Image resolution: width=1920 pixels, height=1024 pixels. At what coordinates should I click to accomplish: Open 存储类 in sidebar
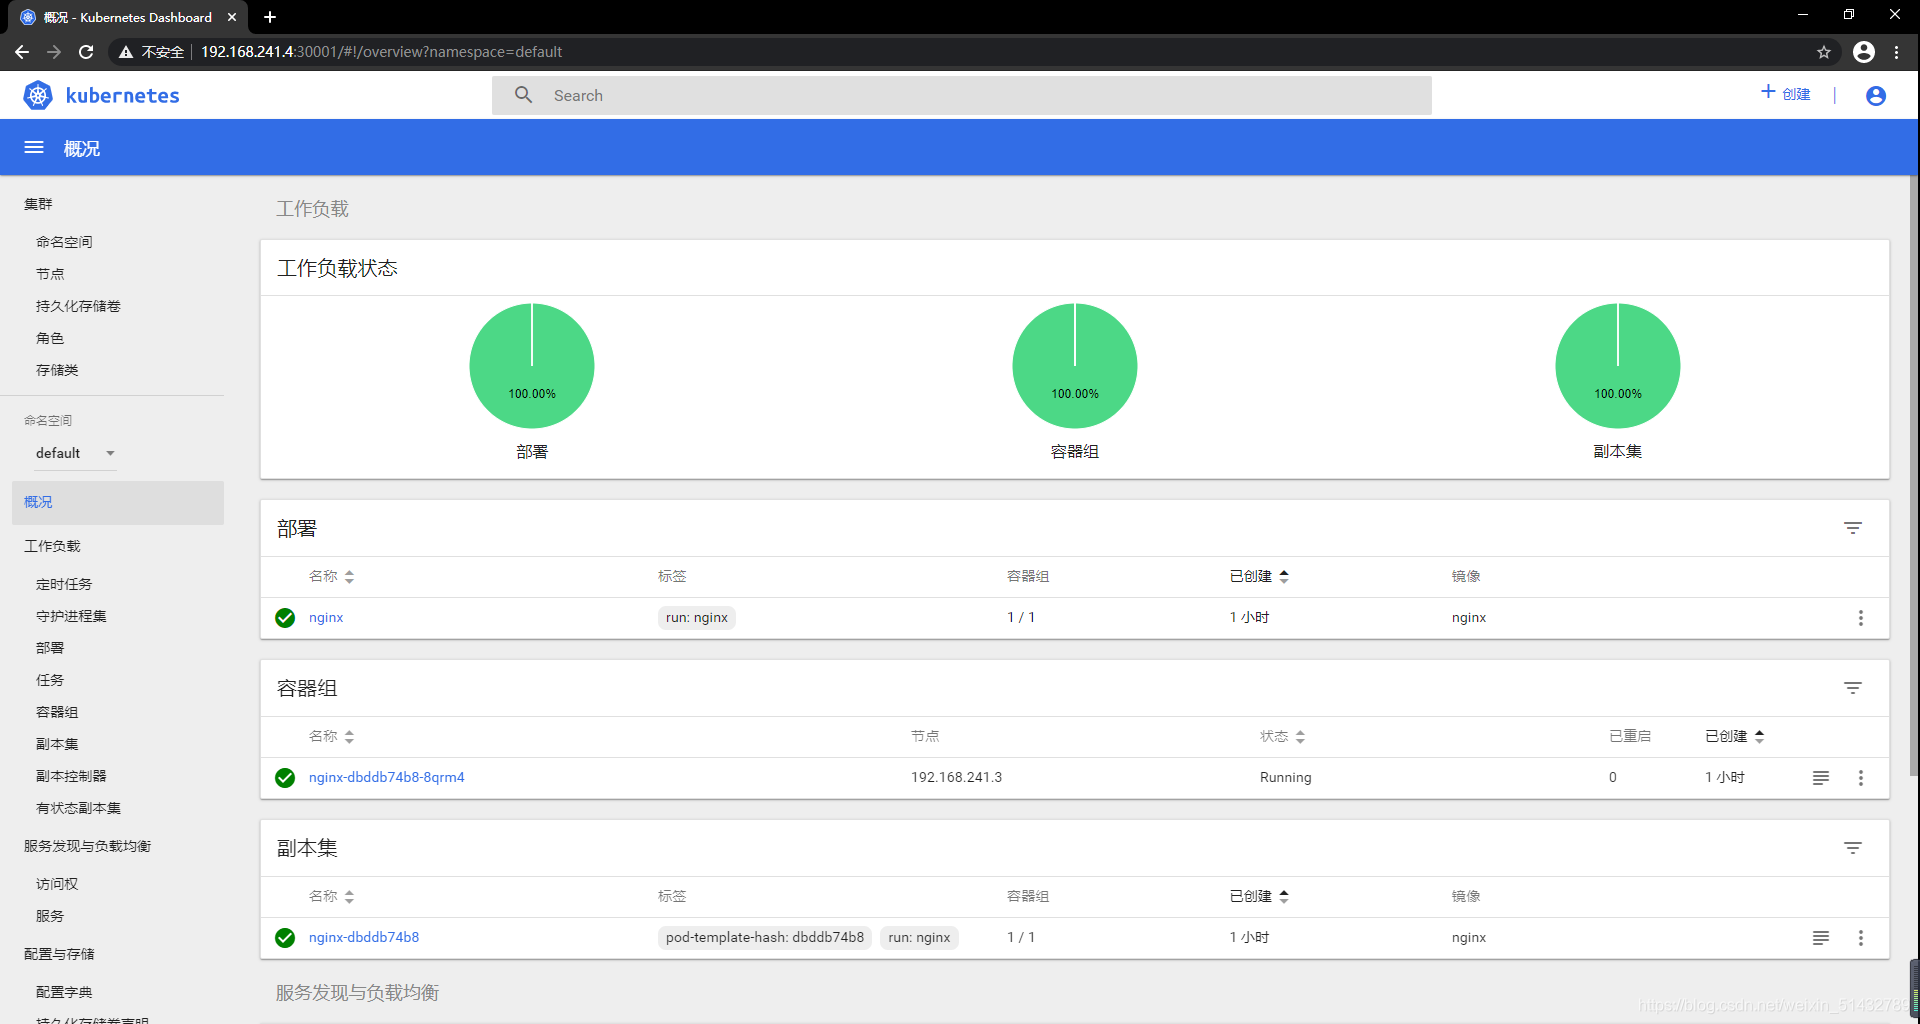coord(57,370)
